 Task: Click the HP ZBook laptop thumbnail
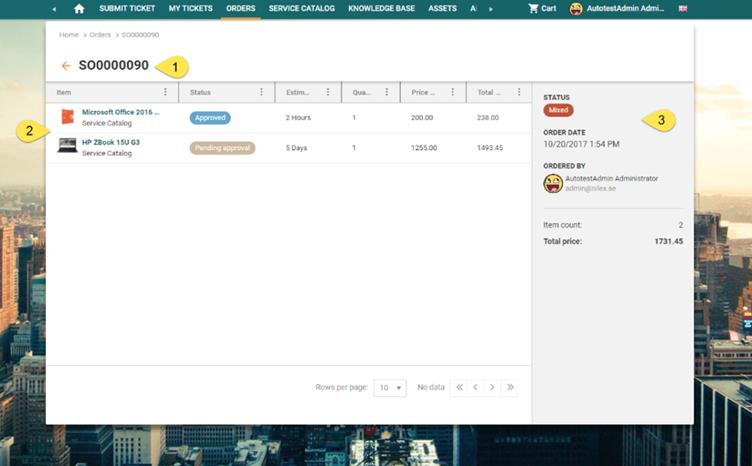tap(67, 147)
